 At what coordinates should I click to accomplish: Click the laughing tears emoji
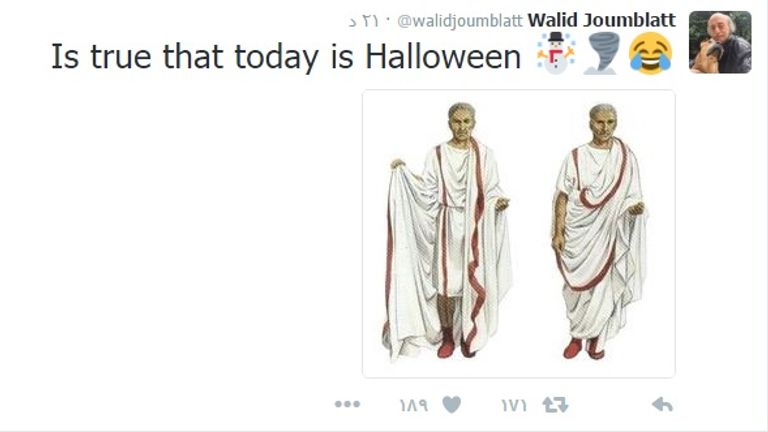point(650,53)
